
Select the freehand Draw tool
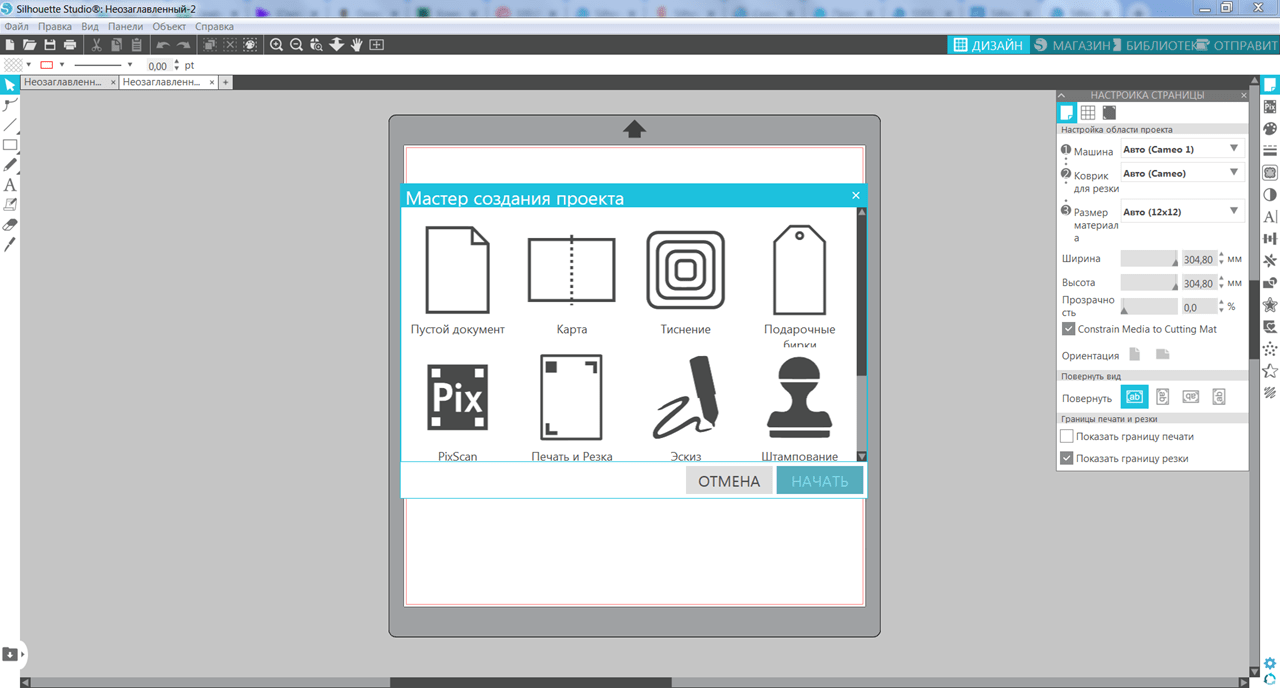(11, 165)
